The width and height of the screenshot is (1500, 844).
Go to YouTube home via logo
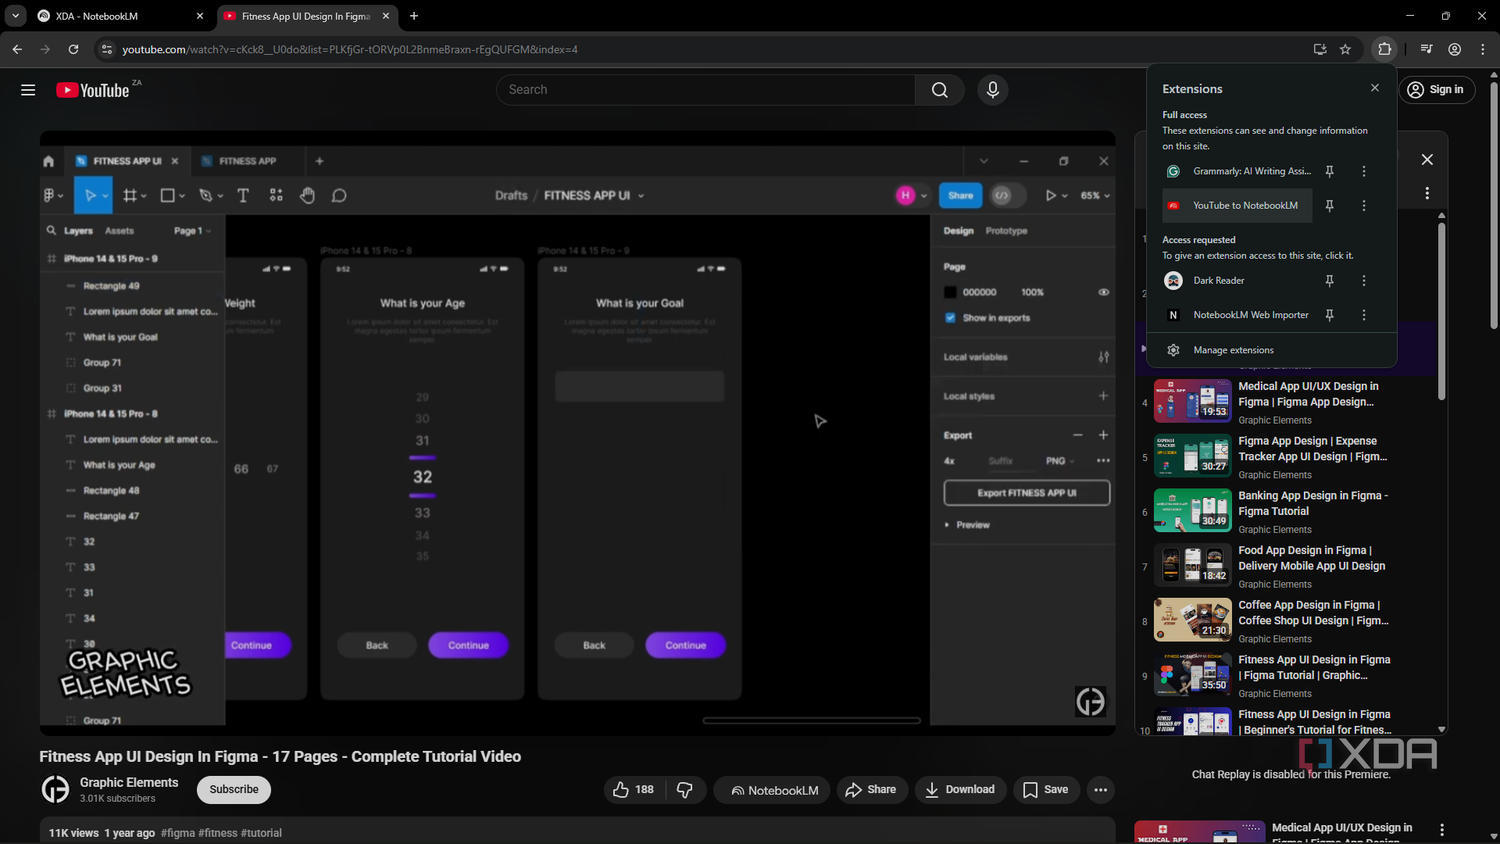click(x=93, y=90)
